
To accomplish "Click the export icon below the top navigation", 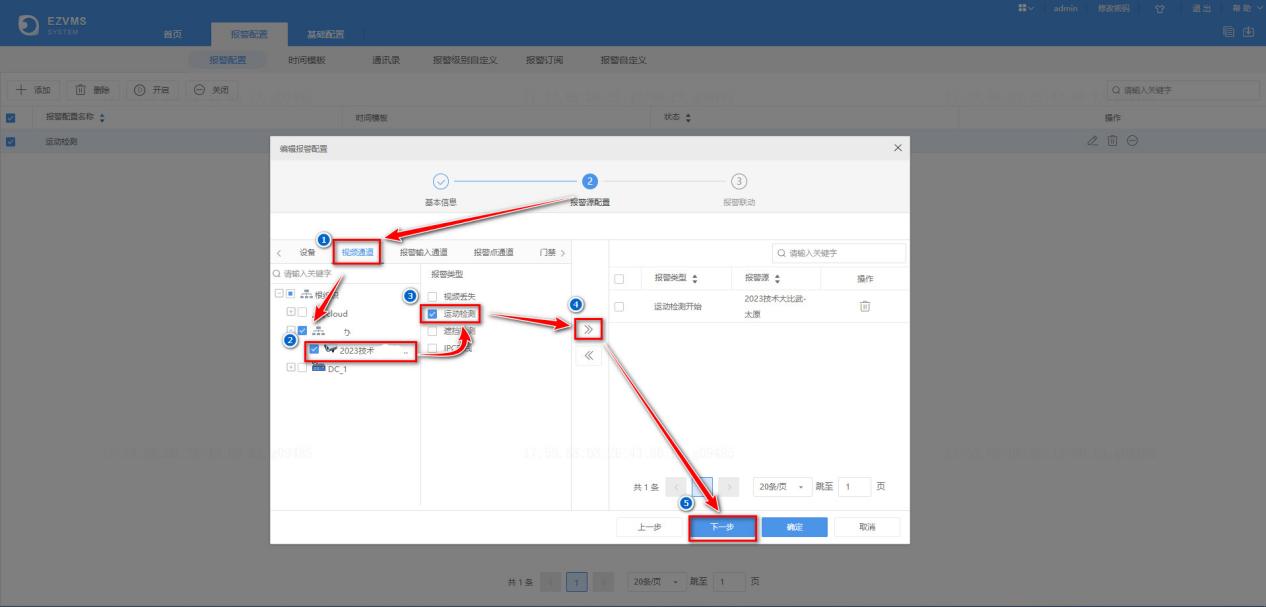I will (1249, 32).
